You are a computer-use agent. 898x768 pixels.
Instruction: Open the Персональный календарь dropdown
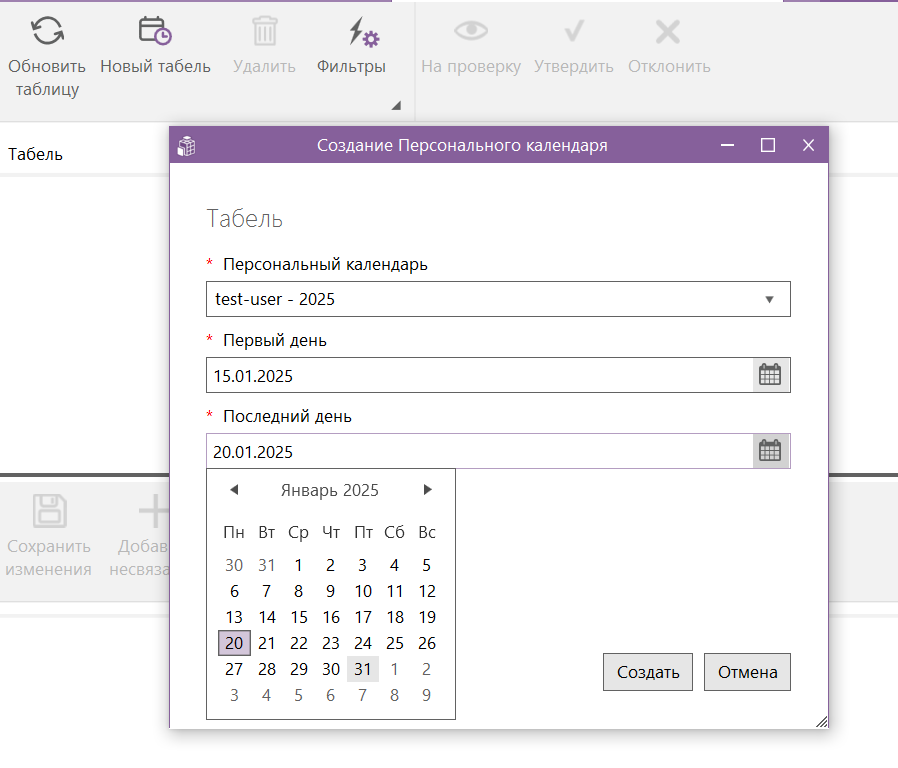(x=498, y=299)
